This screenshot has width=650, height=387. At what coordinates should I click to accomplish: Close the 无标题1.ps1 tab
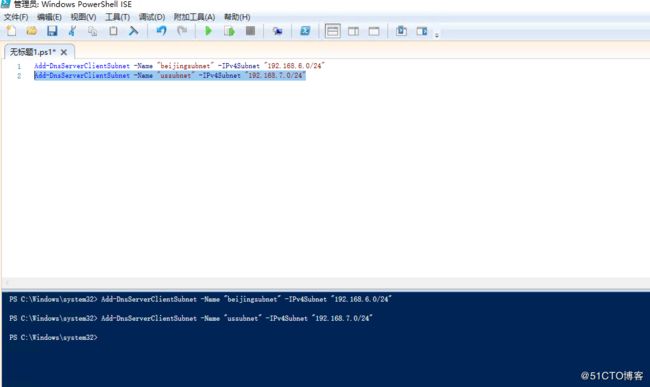(64, 52)
